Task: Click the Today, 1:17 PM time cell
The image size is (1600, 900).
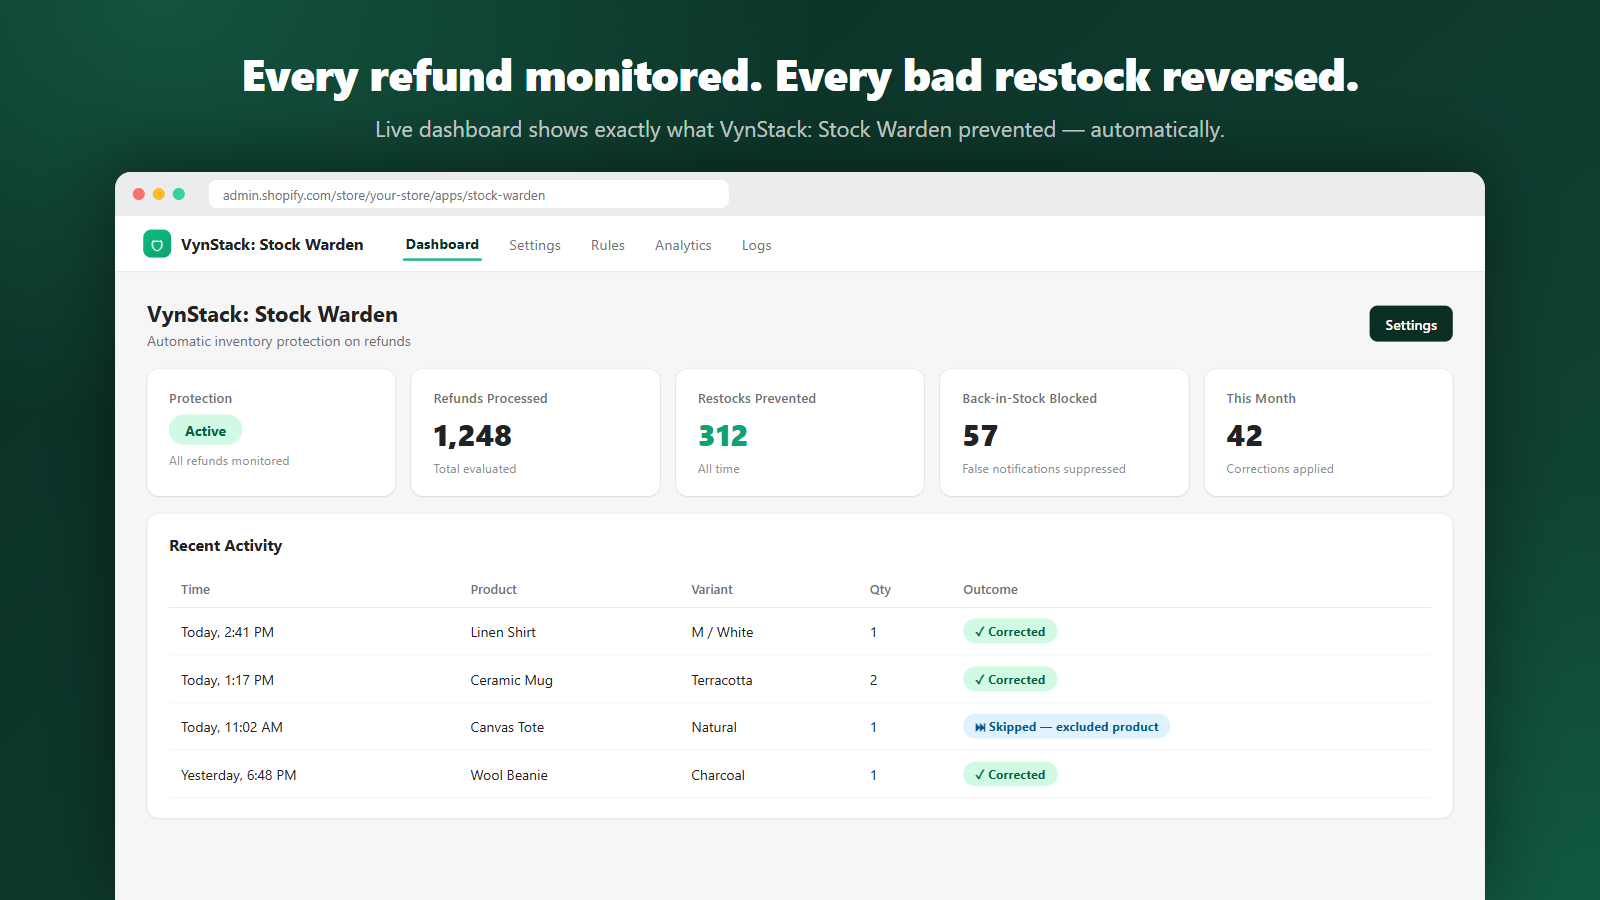Action: 227,680
